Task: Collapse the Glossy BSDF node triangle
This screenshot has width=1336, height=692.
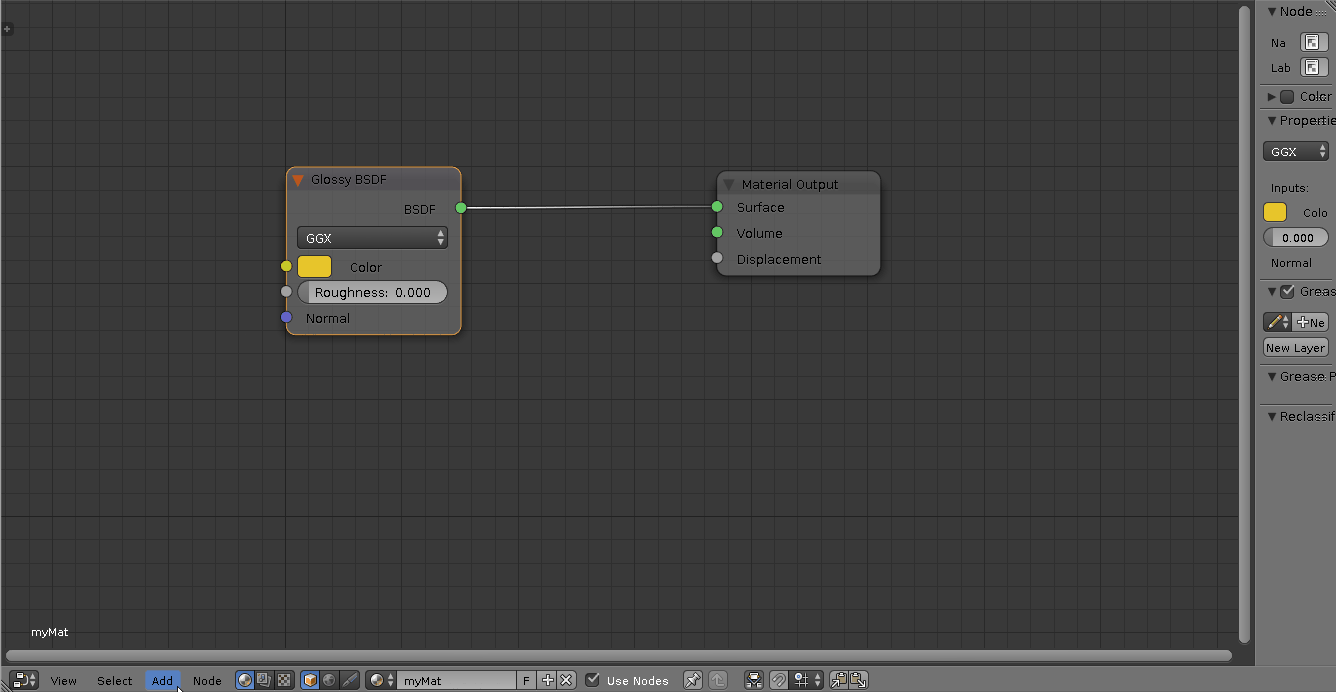Action: coord(297,180)
